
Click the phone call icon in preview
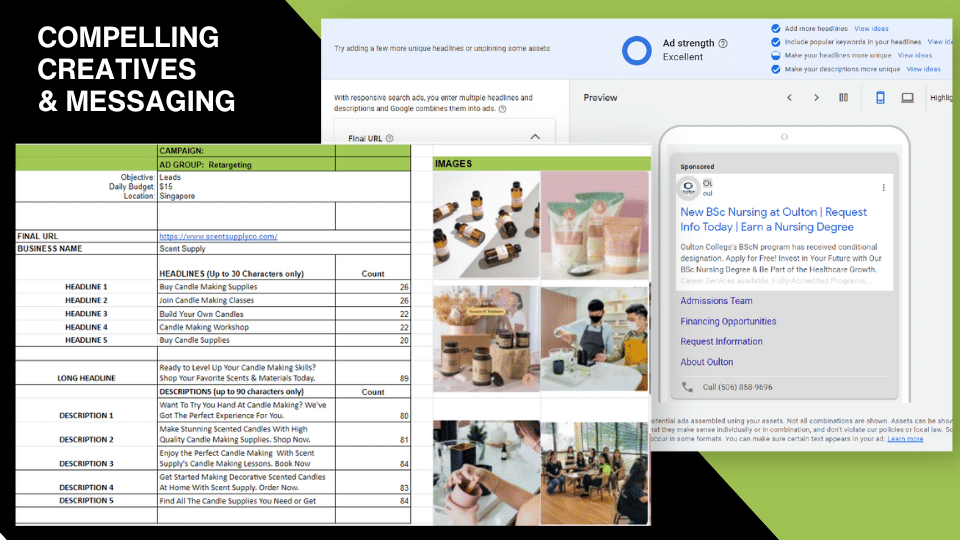pos(688,387)
